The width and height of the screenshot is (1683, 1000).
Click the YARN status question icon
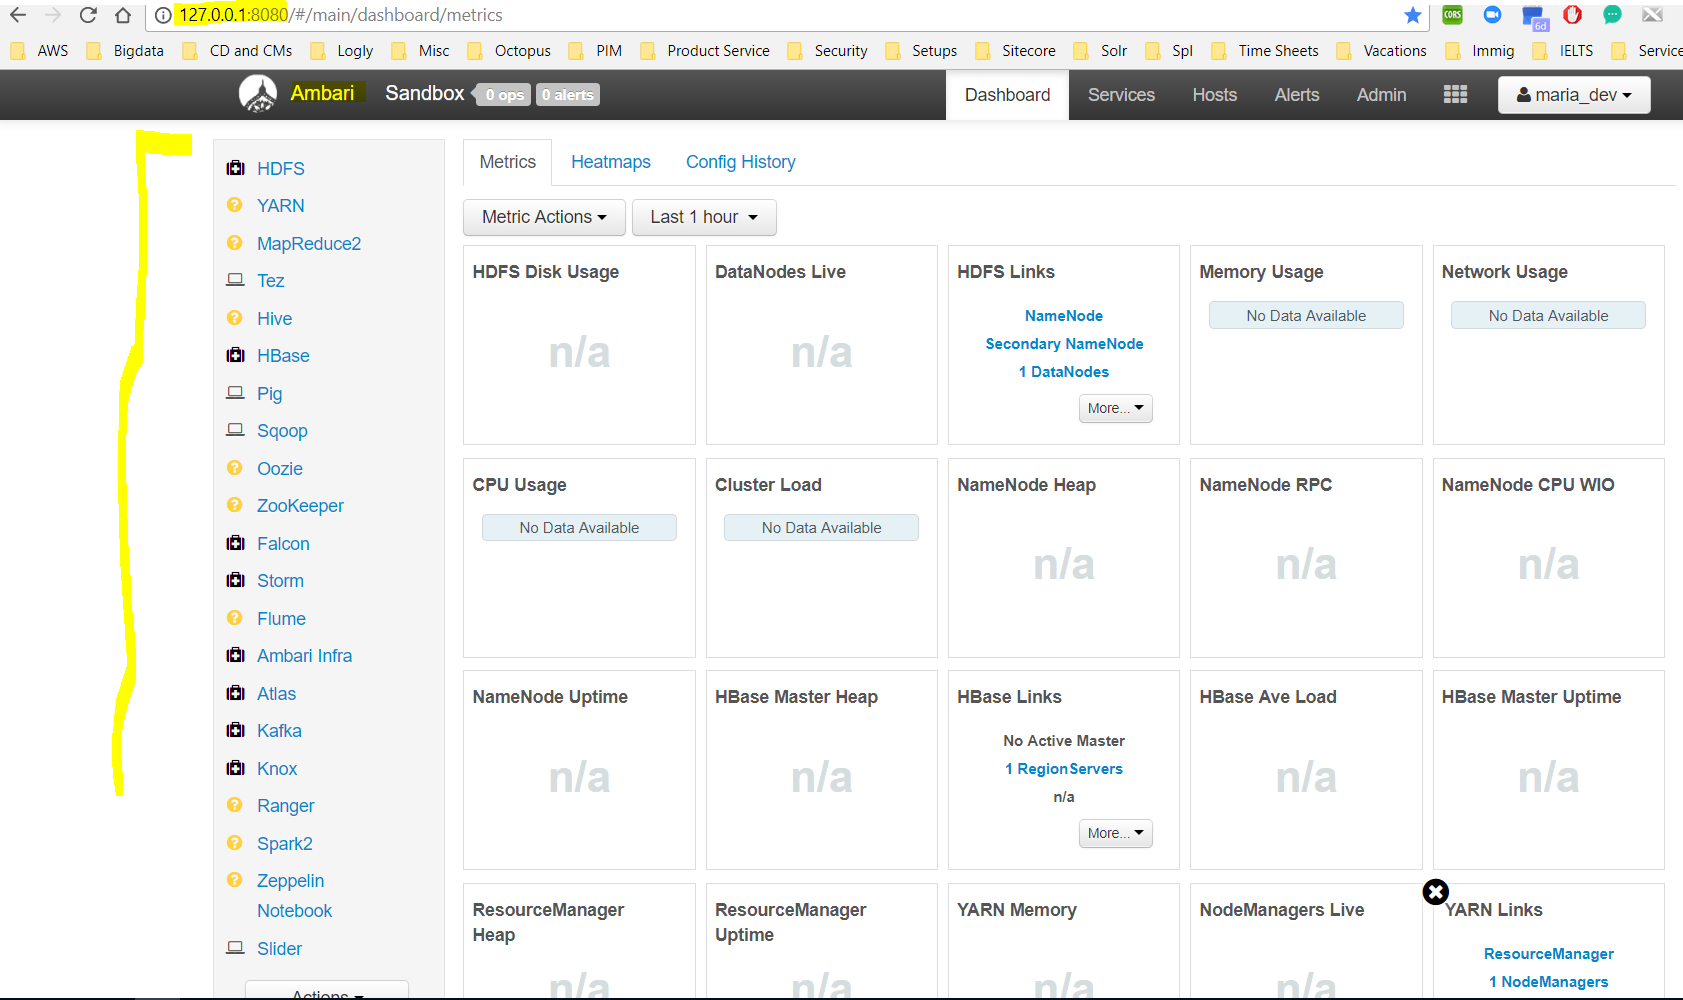[x=235, y=205]
